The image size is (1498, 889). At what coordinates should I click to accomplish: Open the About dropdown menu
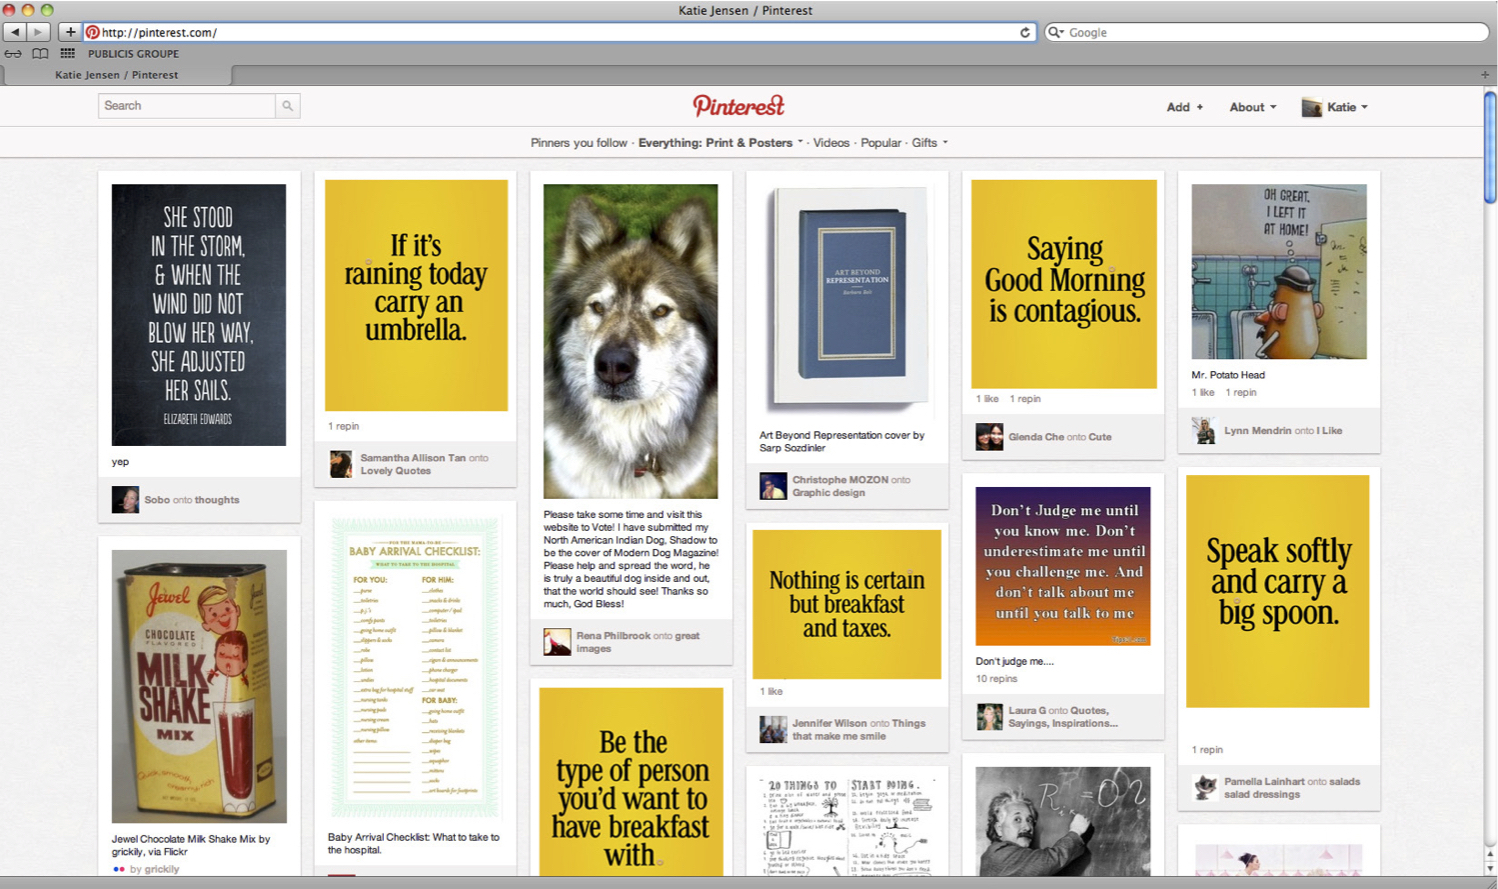[1252, 107]
